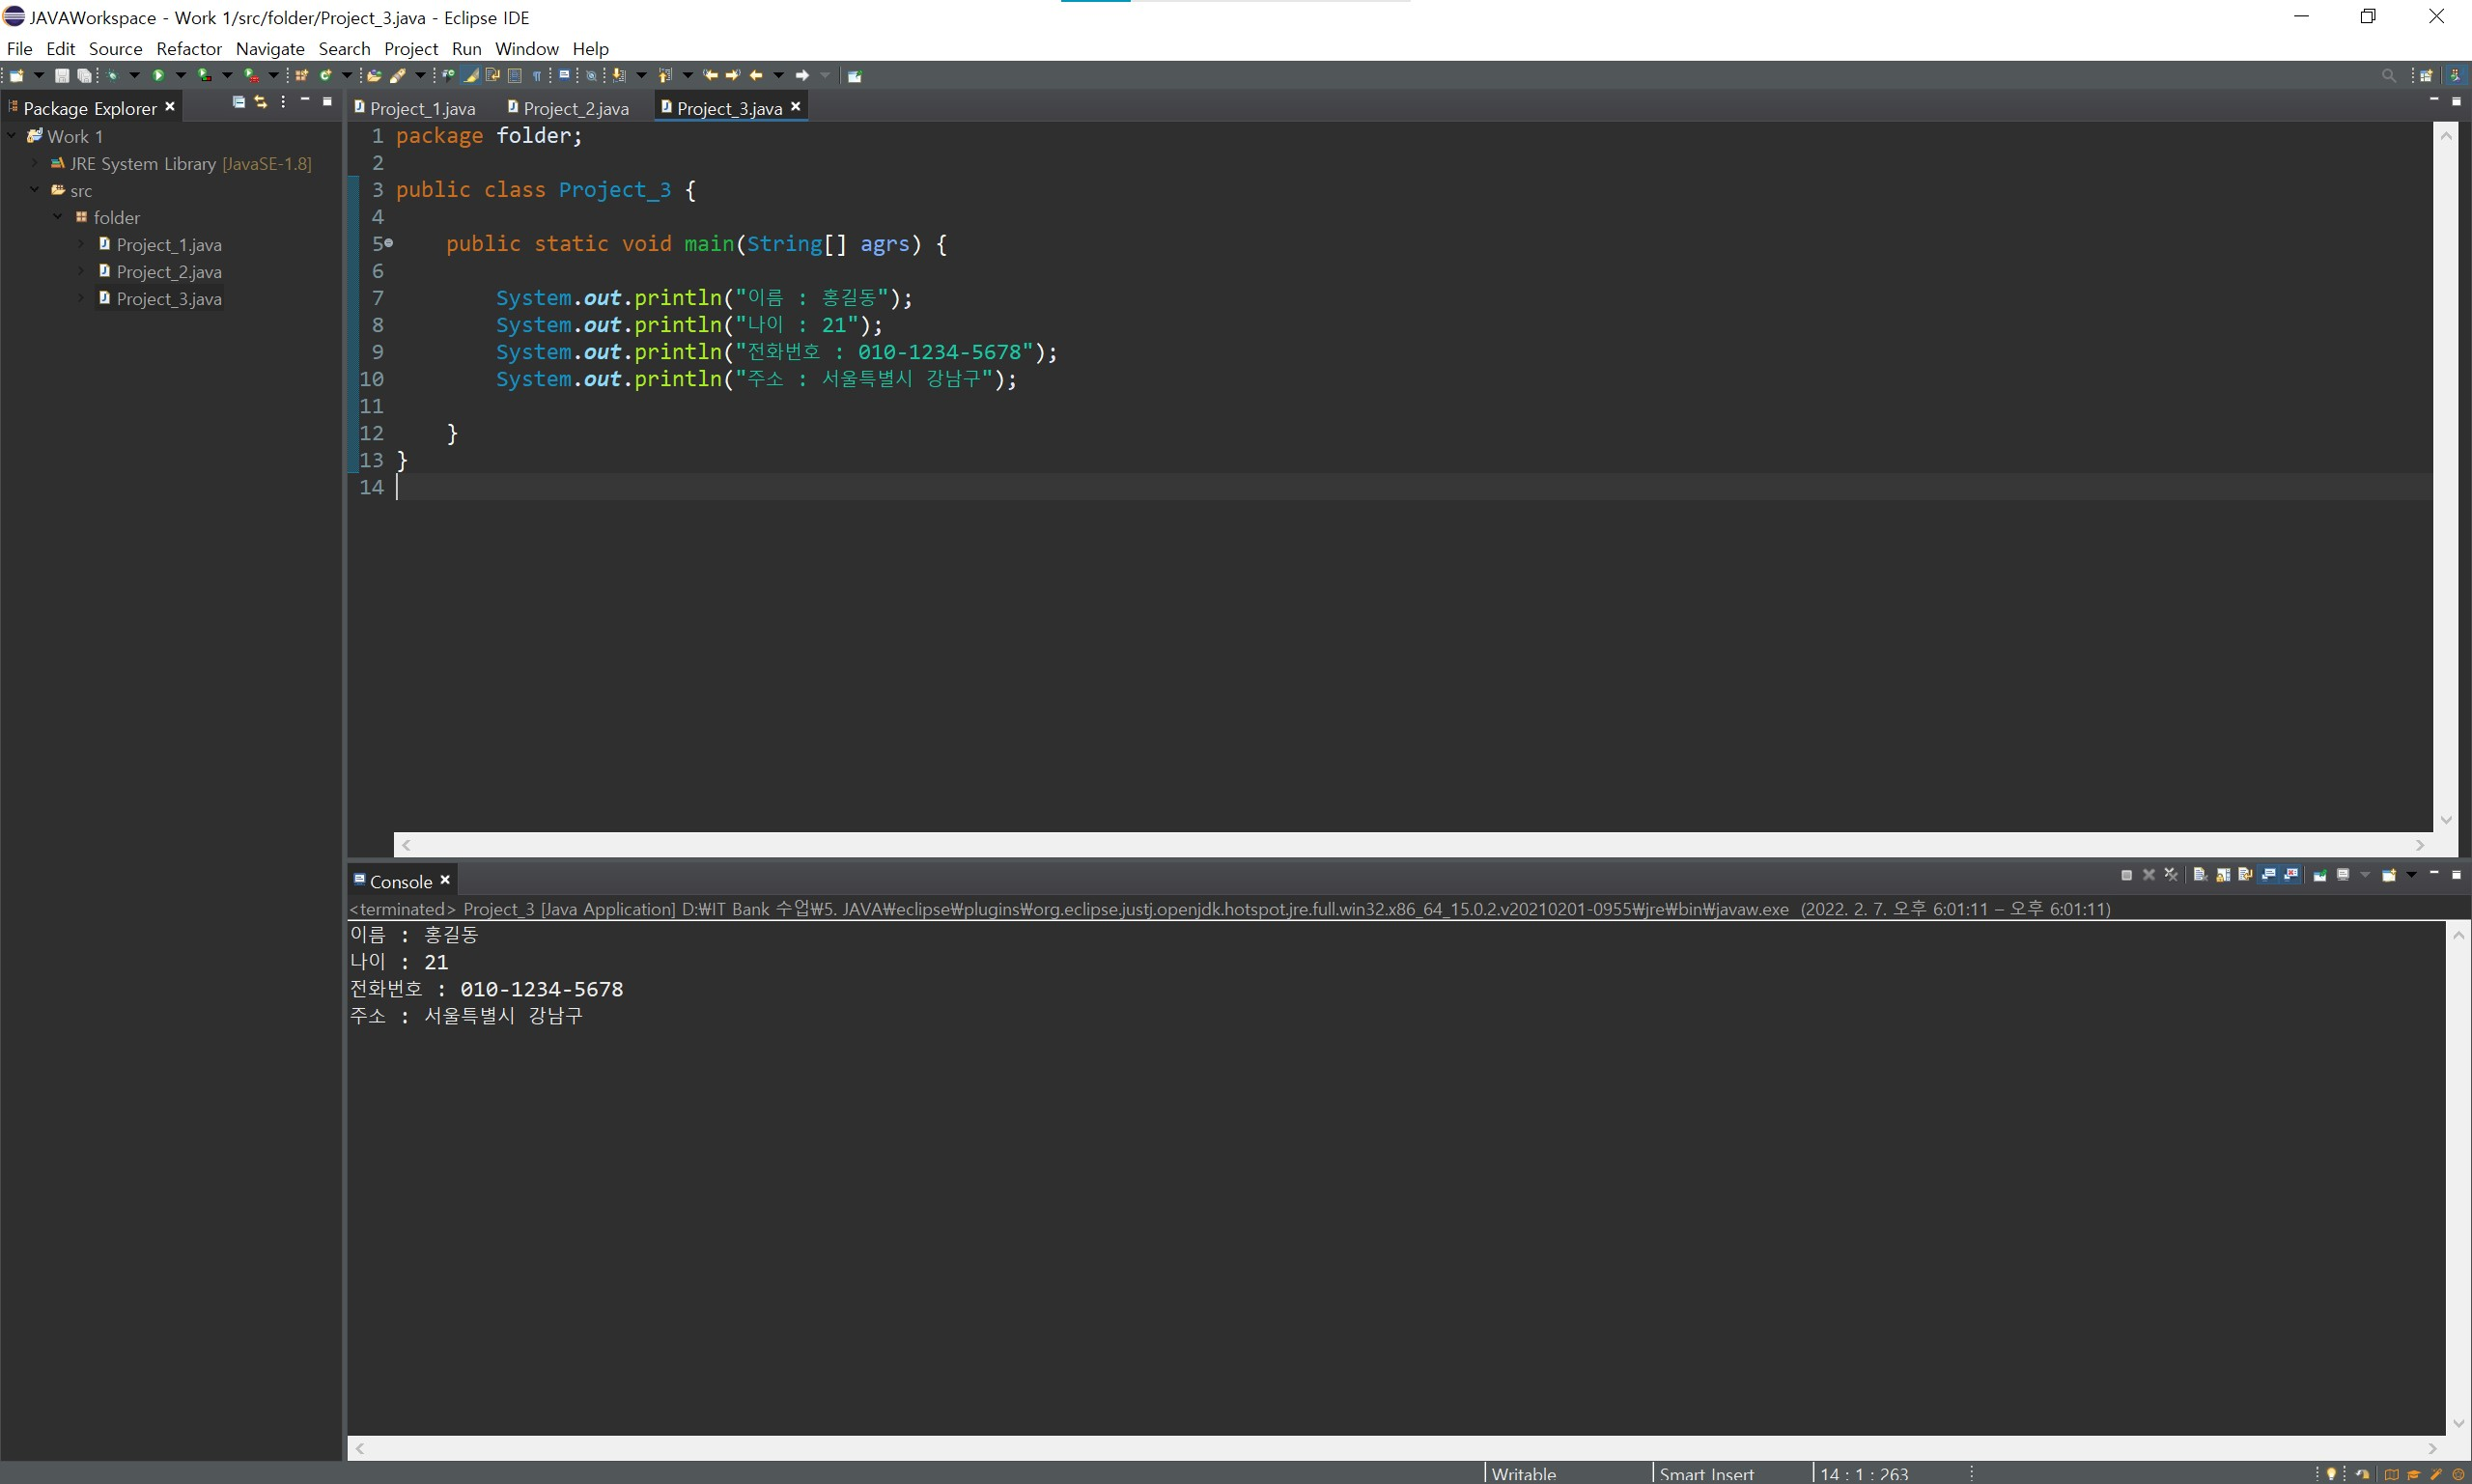
Task: Switch to the Project_1.java editor tab
Action: point(421,108)
